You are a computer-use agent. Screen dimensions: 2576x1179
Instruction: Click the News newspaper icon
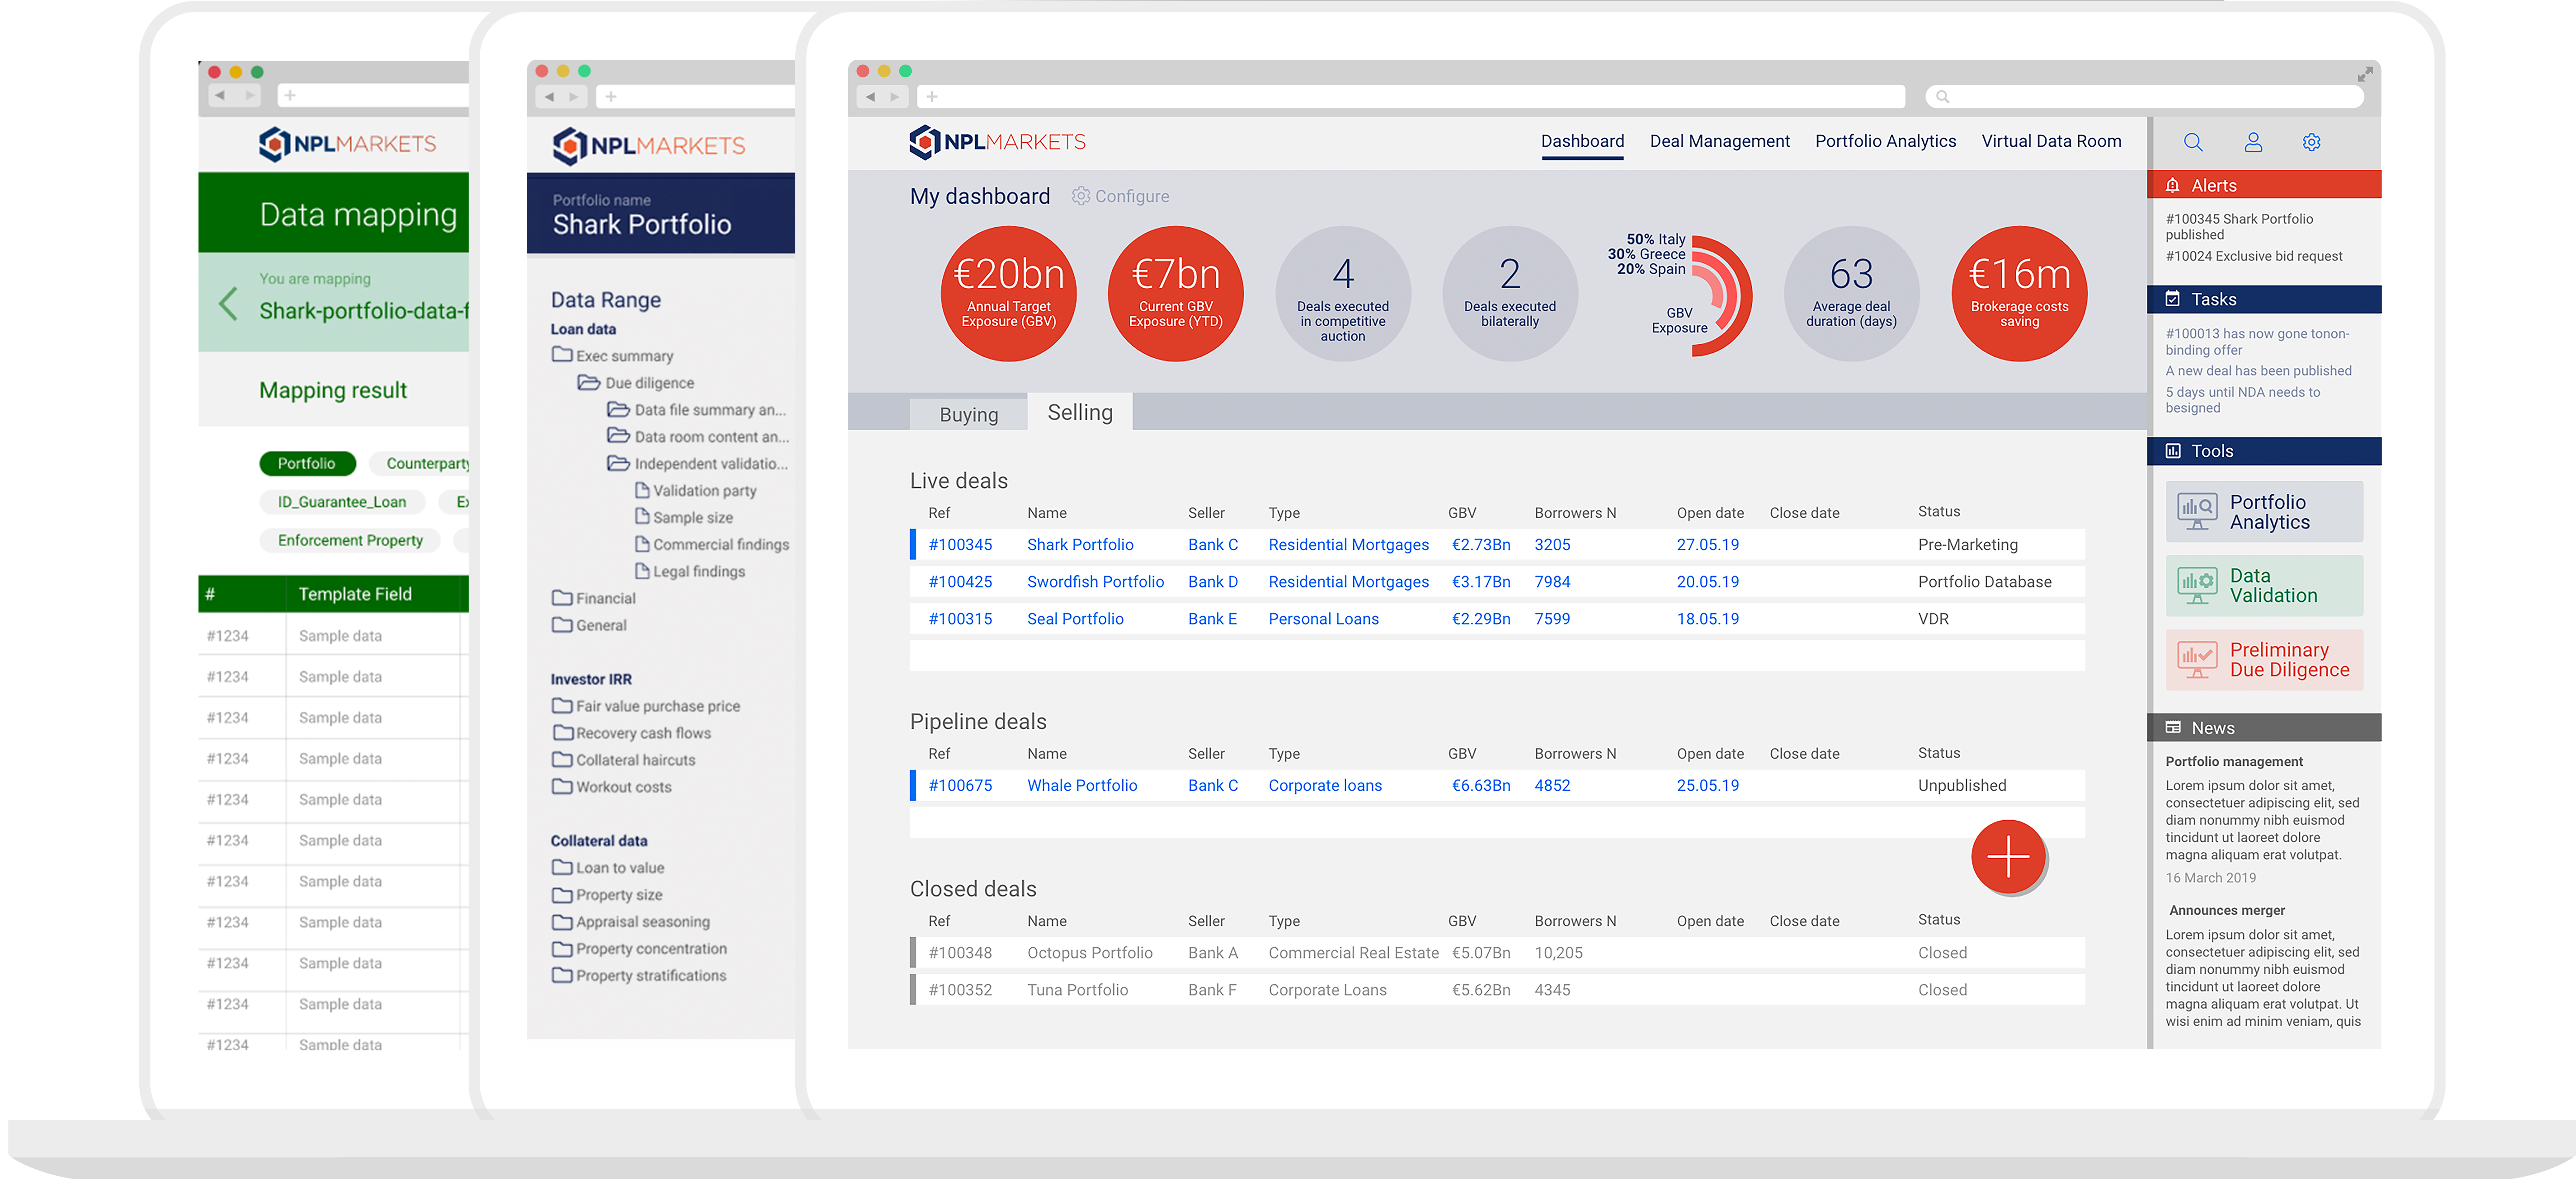[2172, 728]
